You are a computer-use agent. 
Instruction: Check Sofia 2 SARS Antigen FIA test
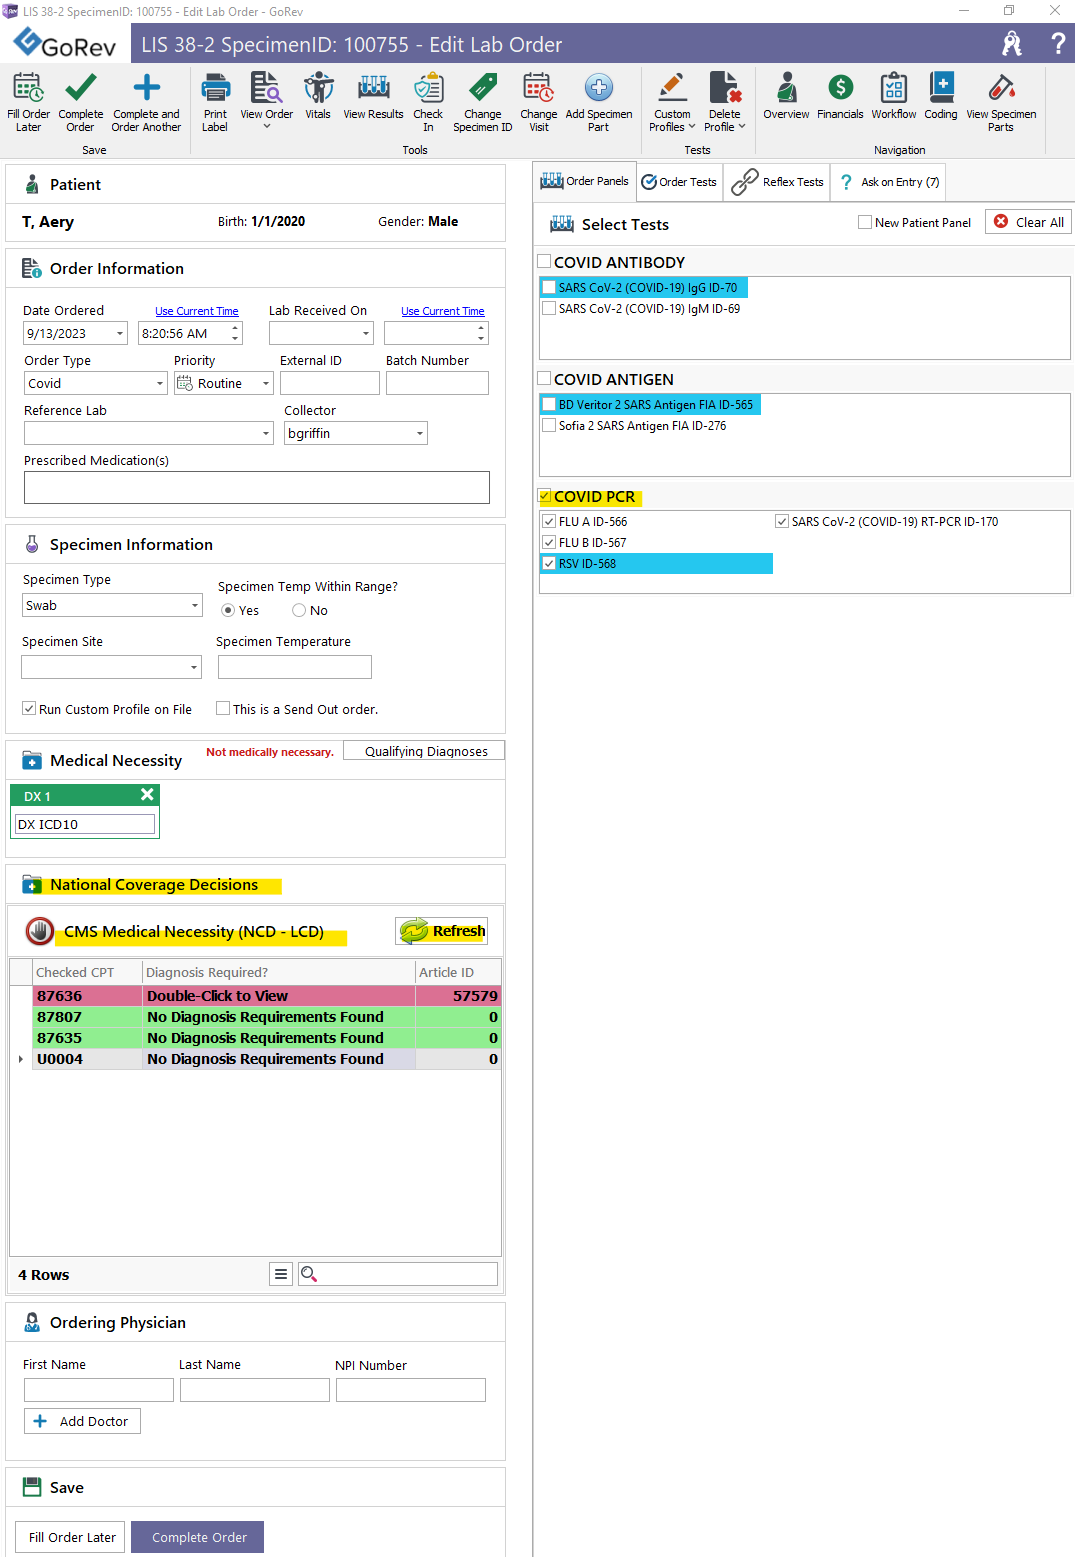pos(549,425)
